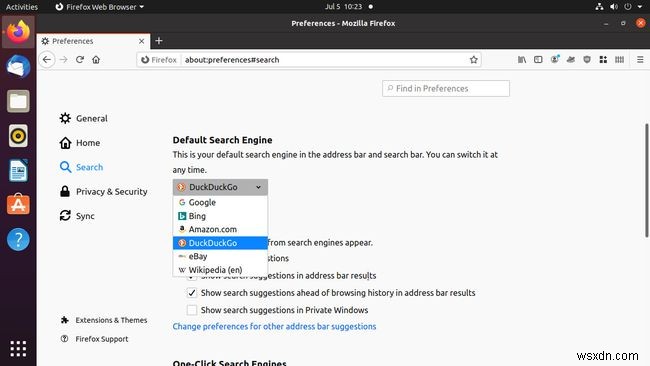Image resolution: width=650 pixels, height=366 pixels.
Task: Open the Firefox Account icon
Action: click(x=555, y=60)
